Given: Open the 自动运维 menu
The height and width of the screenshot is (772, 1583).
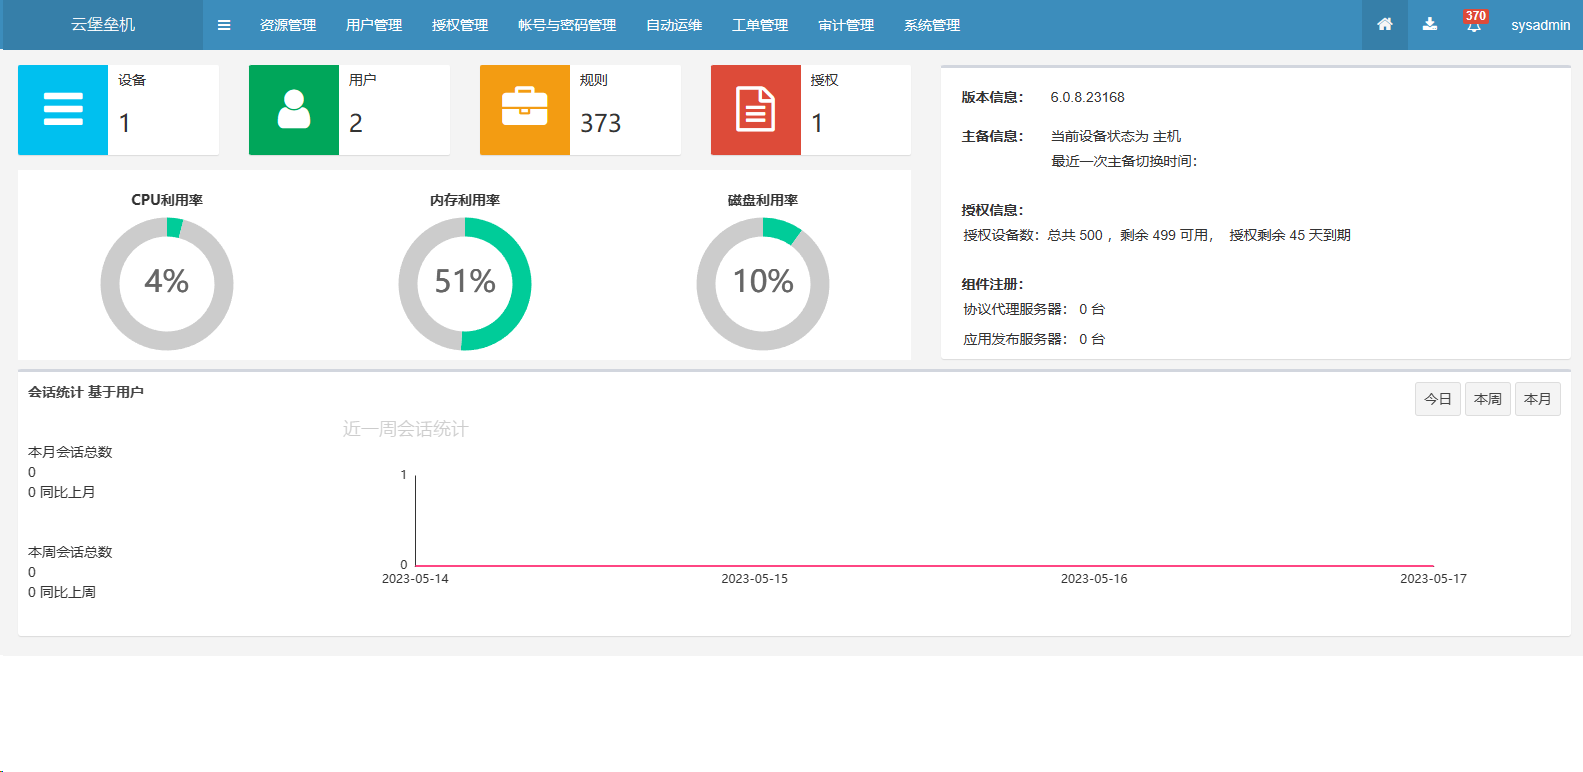Looking at the screenshot, I should tap(674, 25).
